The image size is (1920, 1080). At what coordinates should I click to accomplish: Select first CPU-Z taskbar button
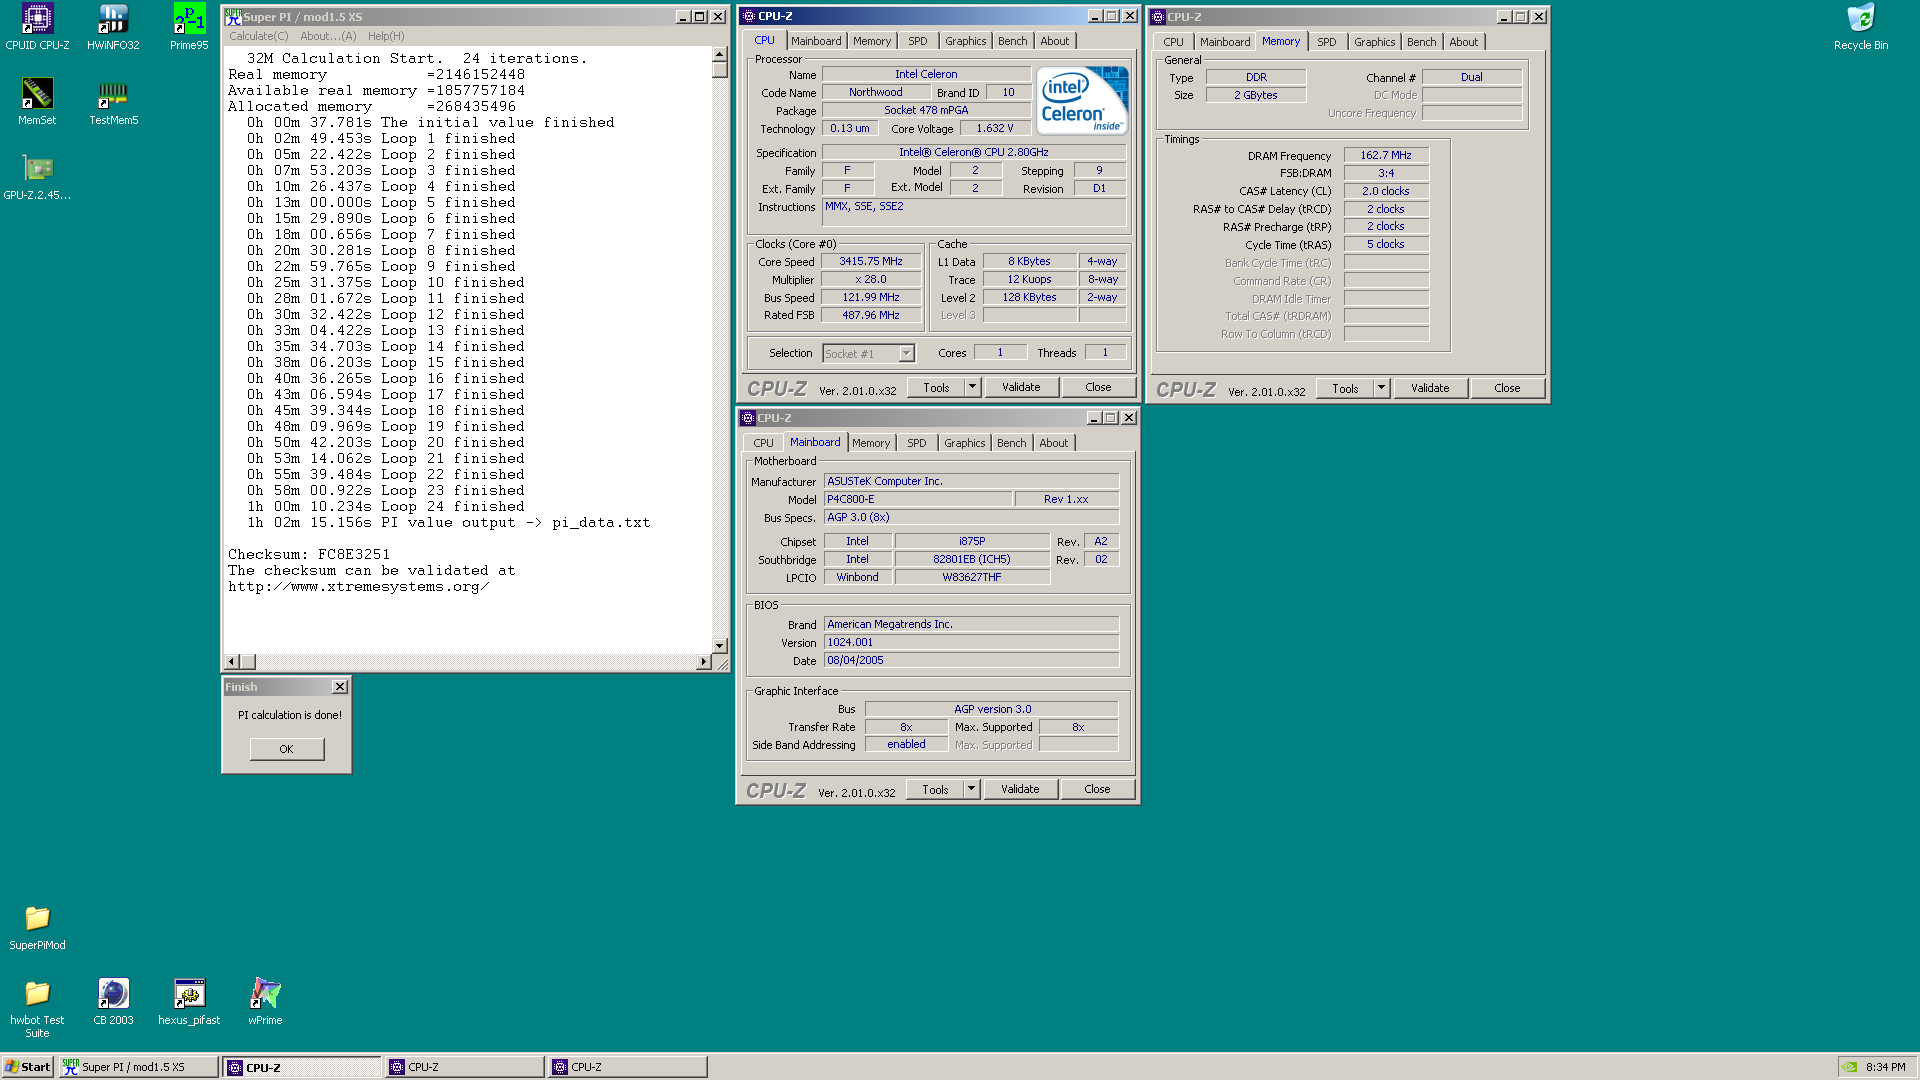(301, 1067)
